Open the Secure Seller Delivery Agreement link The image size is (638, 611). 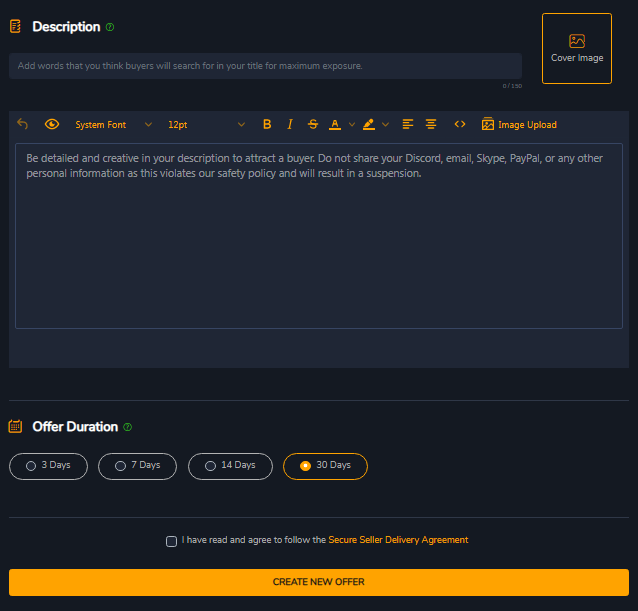pyautogui.click(x=398, y=540)
